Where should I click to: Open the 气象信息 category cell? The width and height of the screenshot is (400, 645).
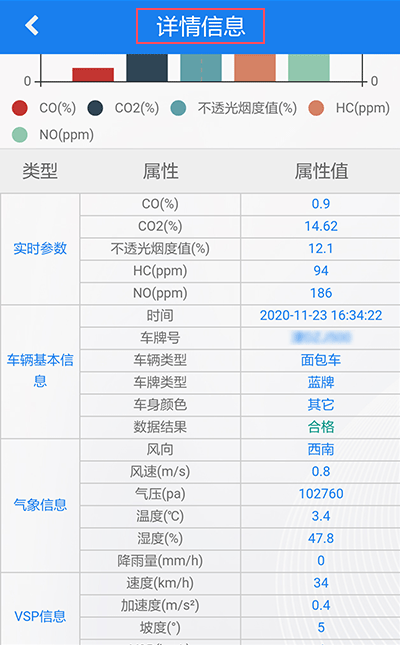(40, 505)
